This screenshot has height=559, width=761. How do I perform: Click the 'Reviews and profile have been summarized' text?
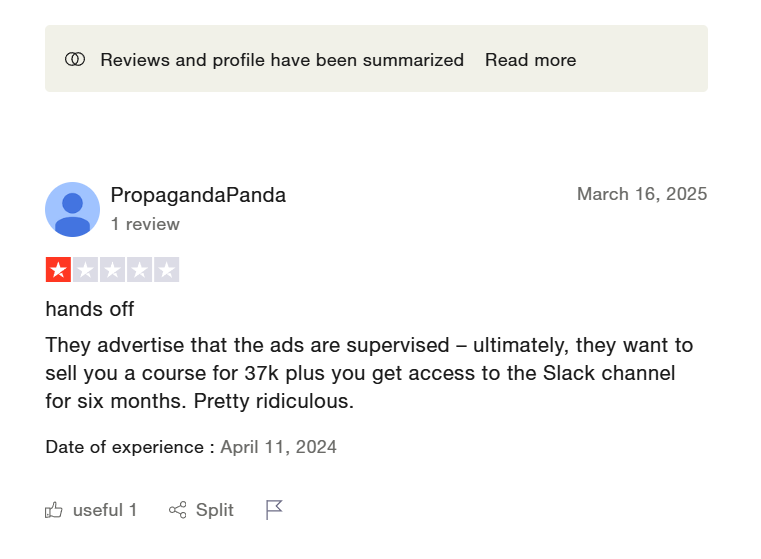pos(282,60)
